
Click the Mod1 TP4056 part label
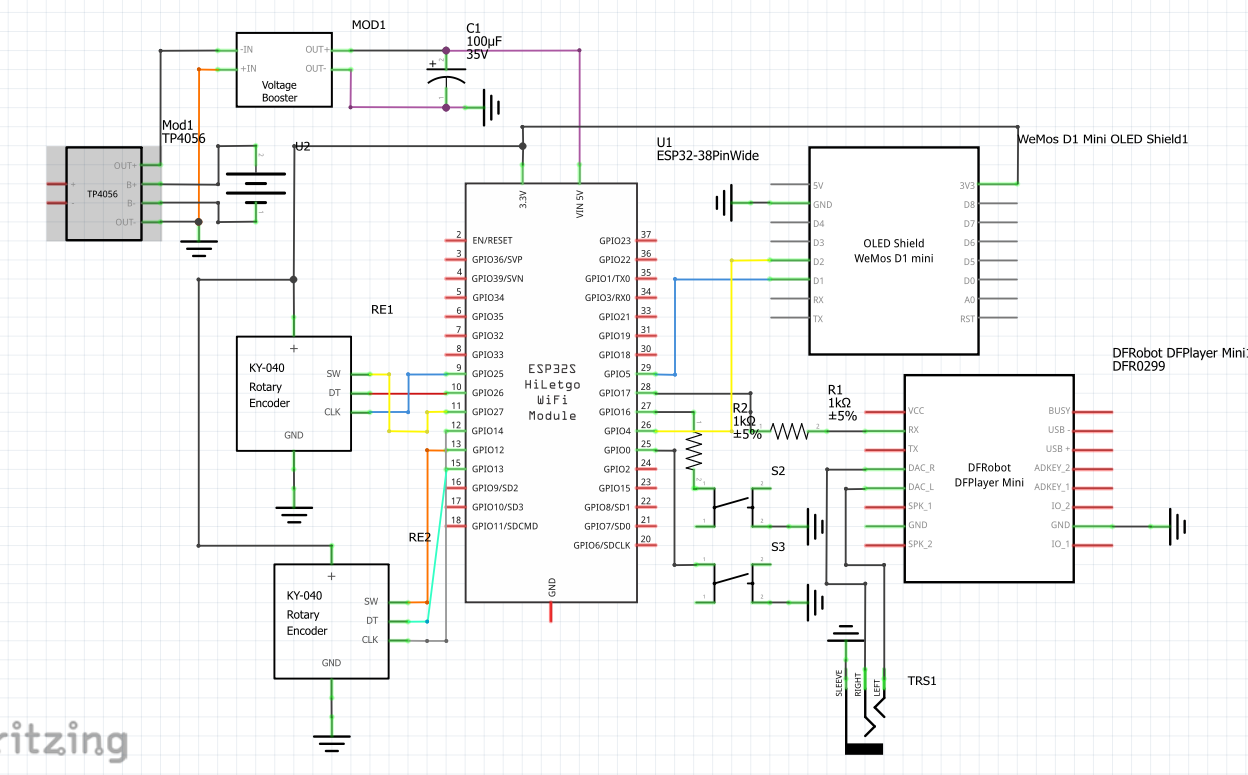pos(184,132)
